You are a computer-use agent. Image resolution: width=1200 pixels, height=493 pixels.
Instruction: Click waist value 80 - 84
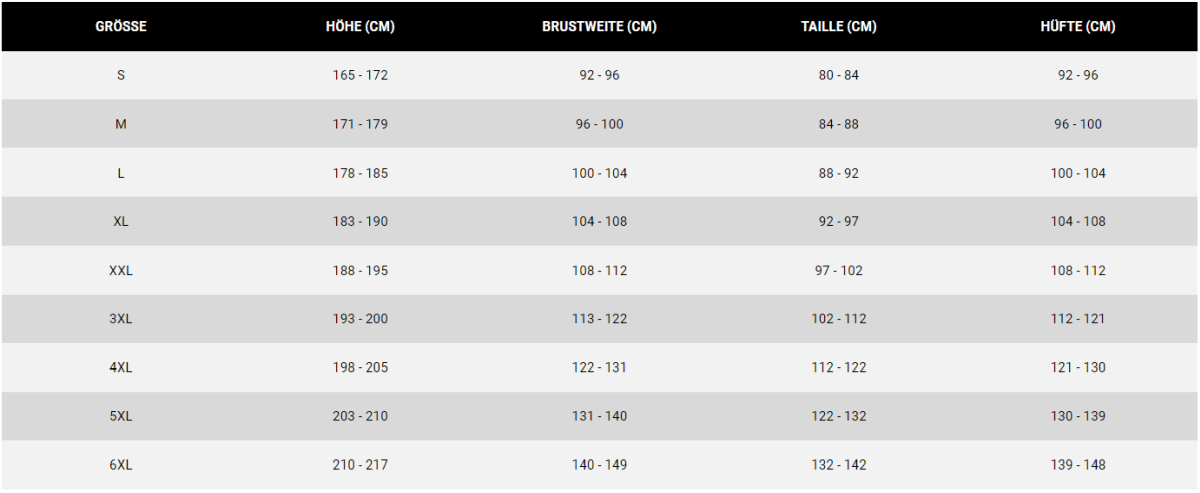838,75
